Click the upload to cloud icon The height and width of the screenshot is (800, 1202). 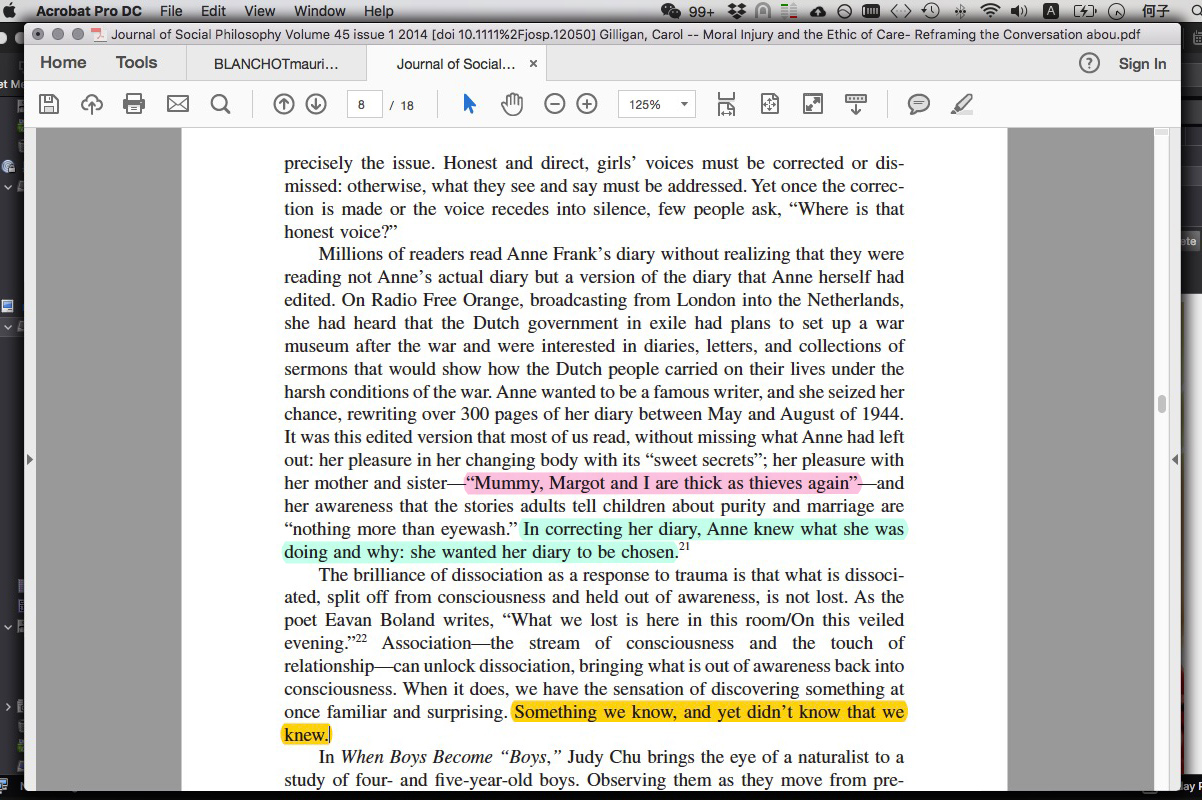(x=92, y=104)
